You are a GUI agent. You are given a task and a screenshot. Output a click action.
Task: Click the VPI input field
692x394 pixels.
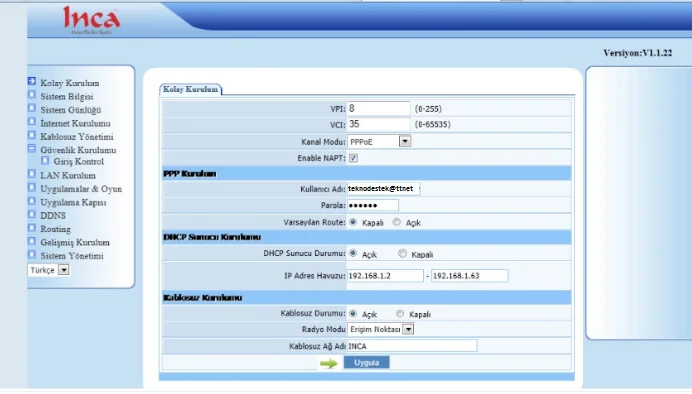pyautogui.click(x=379, y=109)
